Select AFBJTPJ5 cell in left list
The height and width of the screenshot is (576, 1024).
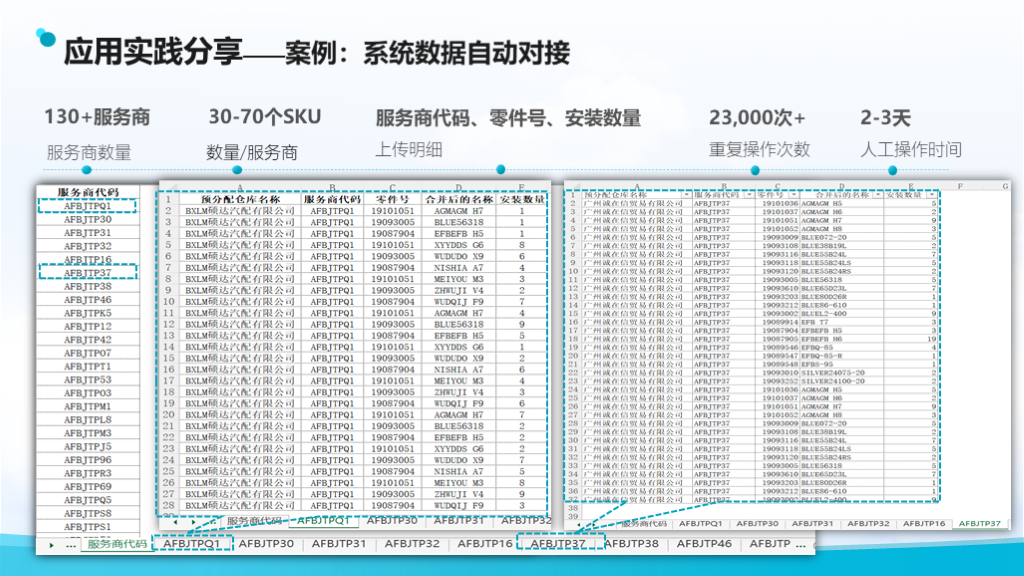click(88, 447)
